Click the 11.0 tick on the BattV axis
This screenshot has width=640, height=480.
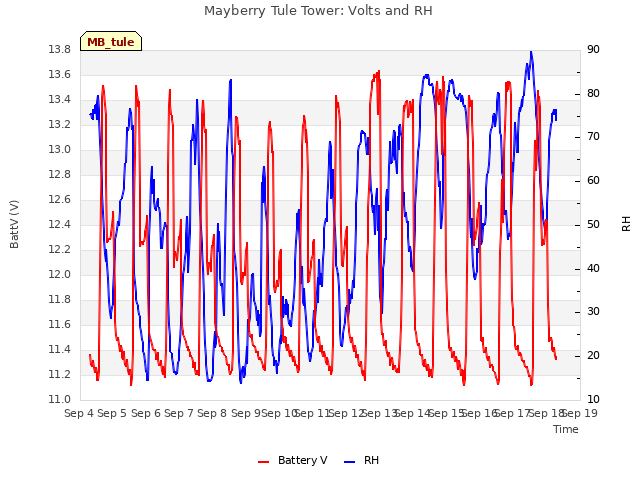(60, 400)
